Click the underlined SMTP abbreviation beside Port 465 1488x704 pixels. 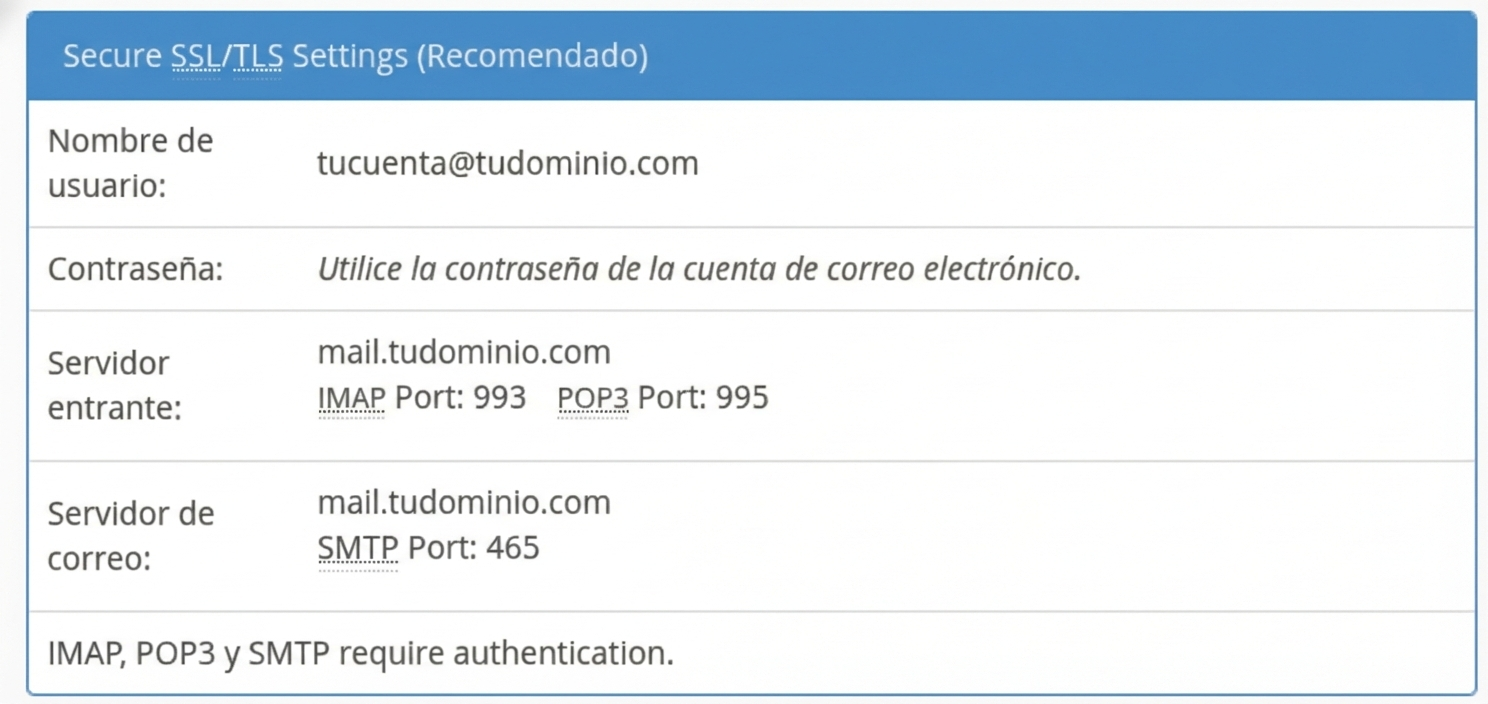tap(357, 548)
